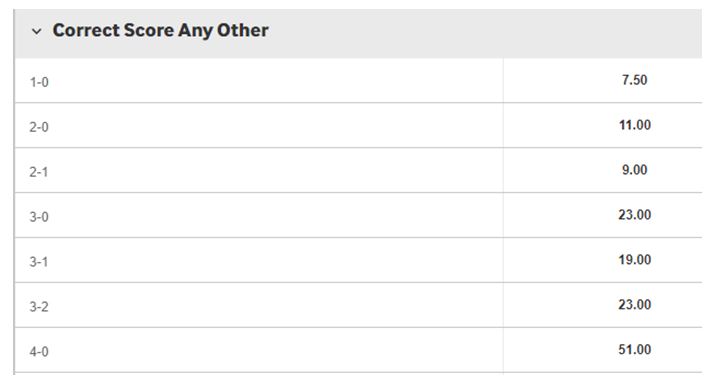Image resolution: width=711 pixels, height=377 pixels.
Task: Click the 3-1 score label
Action: pyautogui.click(x=39, y=262)
